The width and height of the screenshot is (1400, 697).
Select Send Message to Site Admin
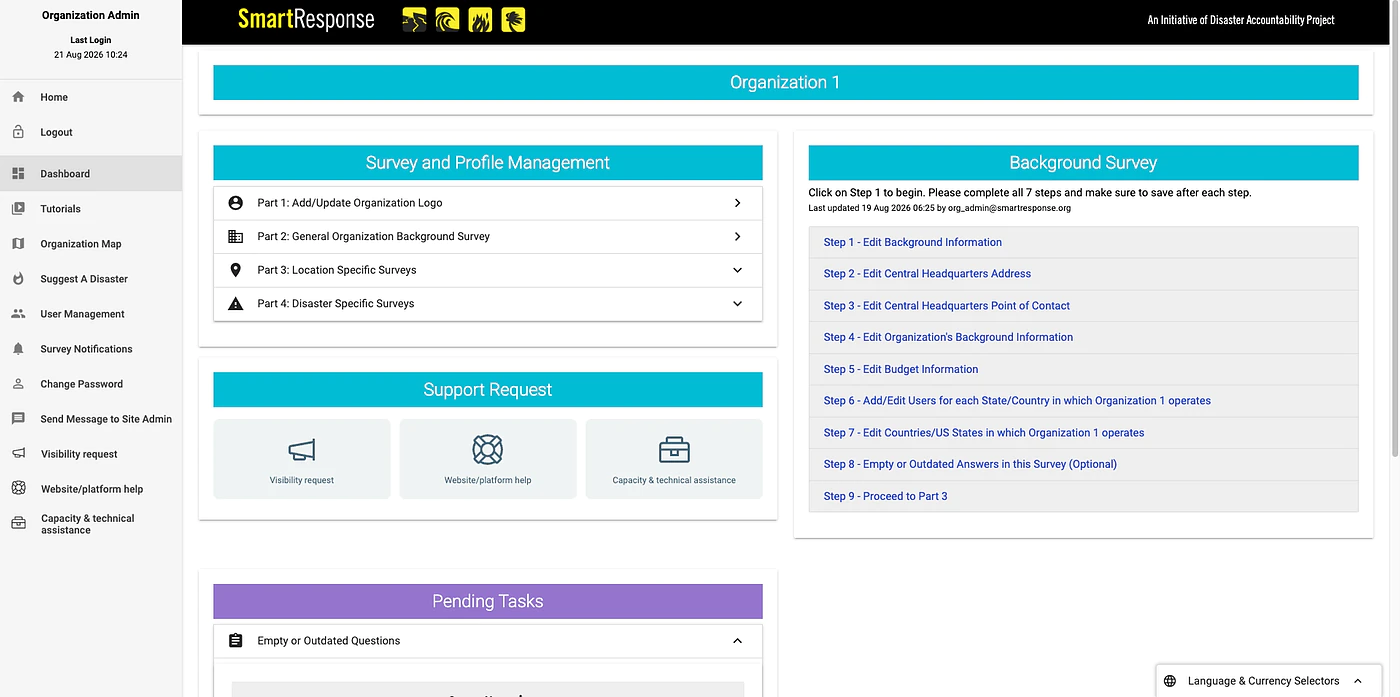106,419
